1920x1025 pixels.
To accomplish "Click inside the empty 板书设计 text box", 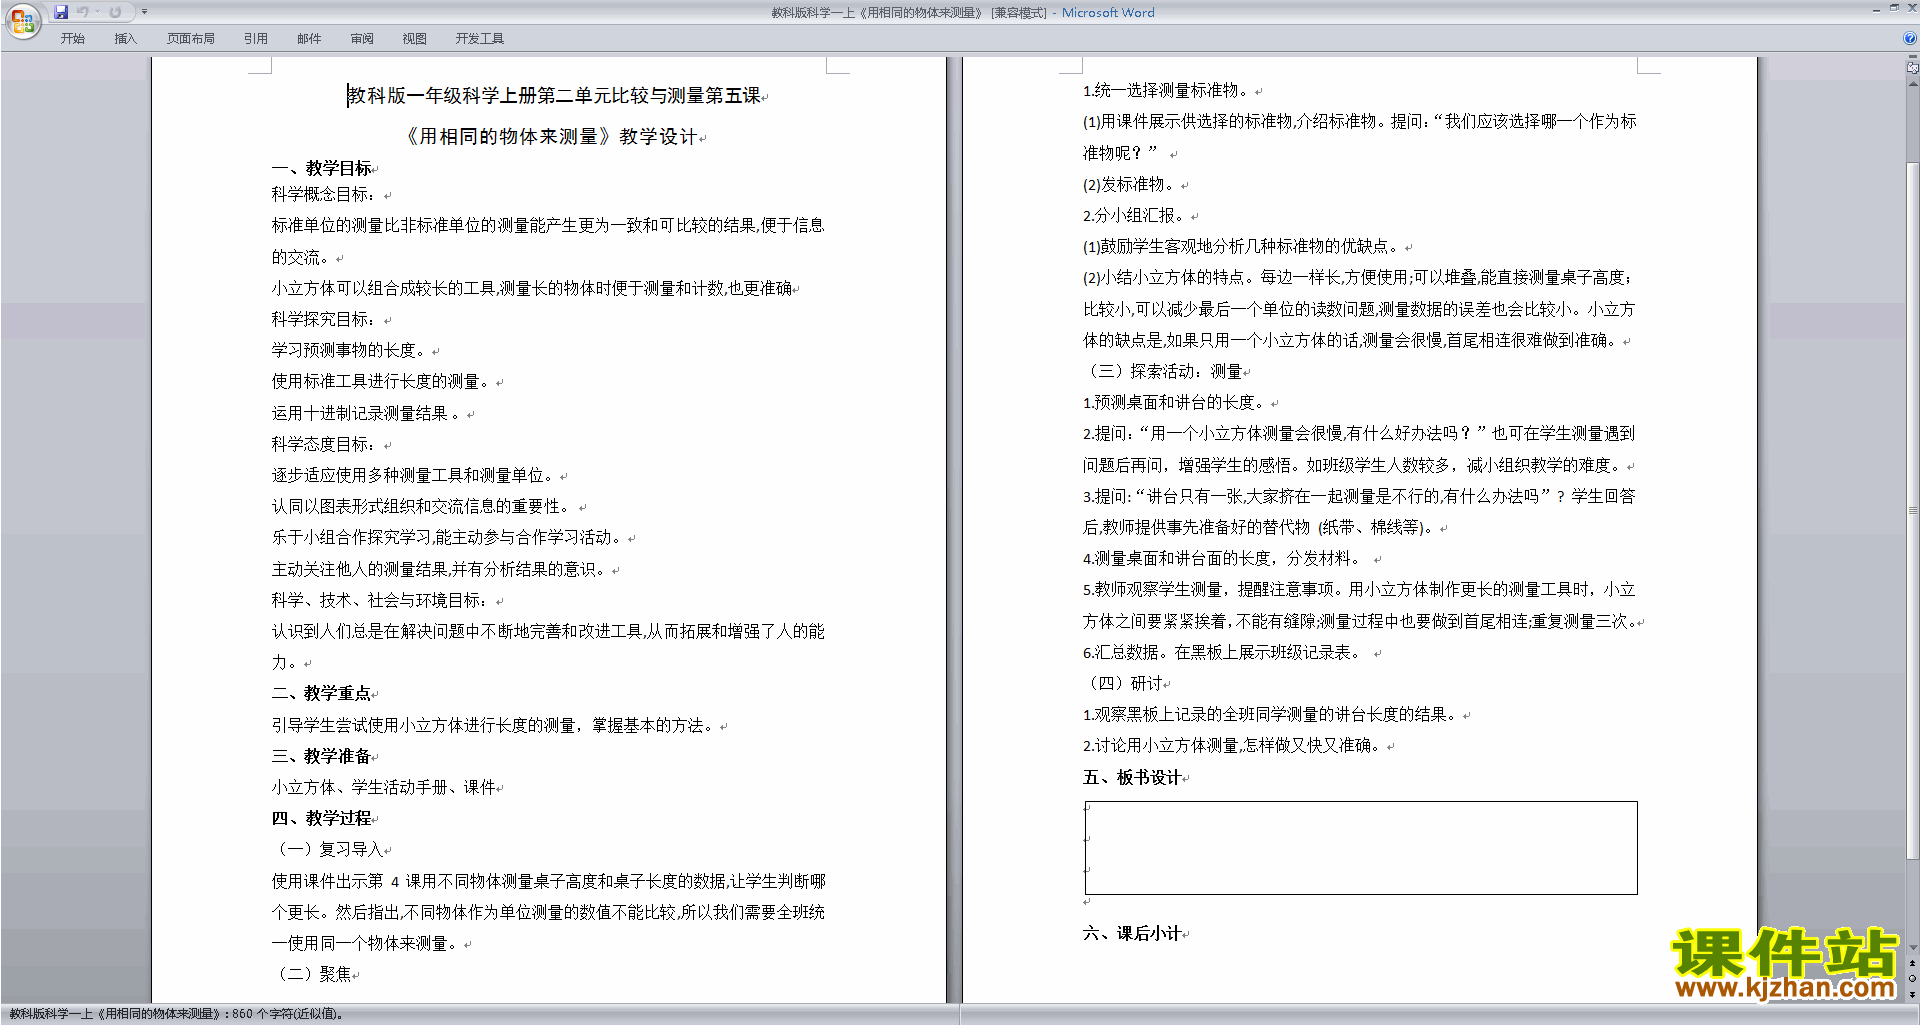I will click(x=1361, y=848).
